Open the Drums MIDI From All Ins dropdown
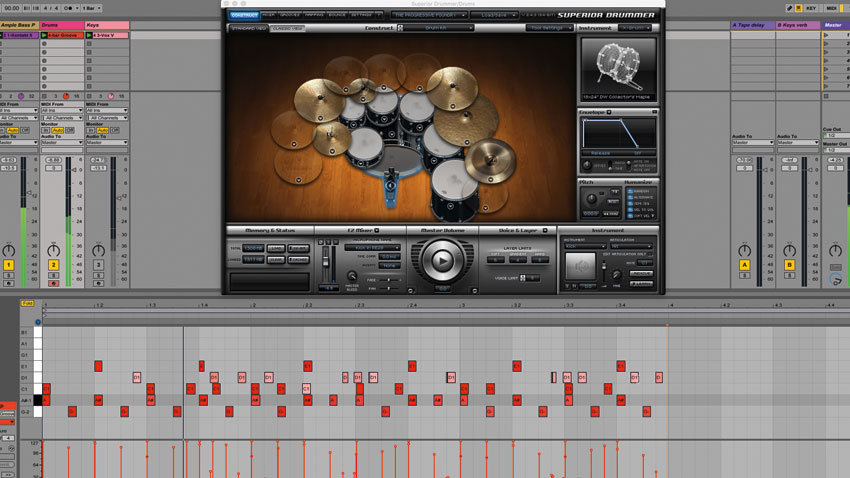The height and width of the screenshot is (478, 850). (62, 111)
